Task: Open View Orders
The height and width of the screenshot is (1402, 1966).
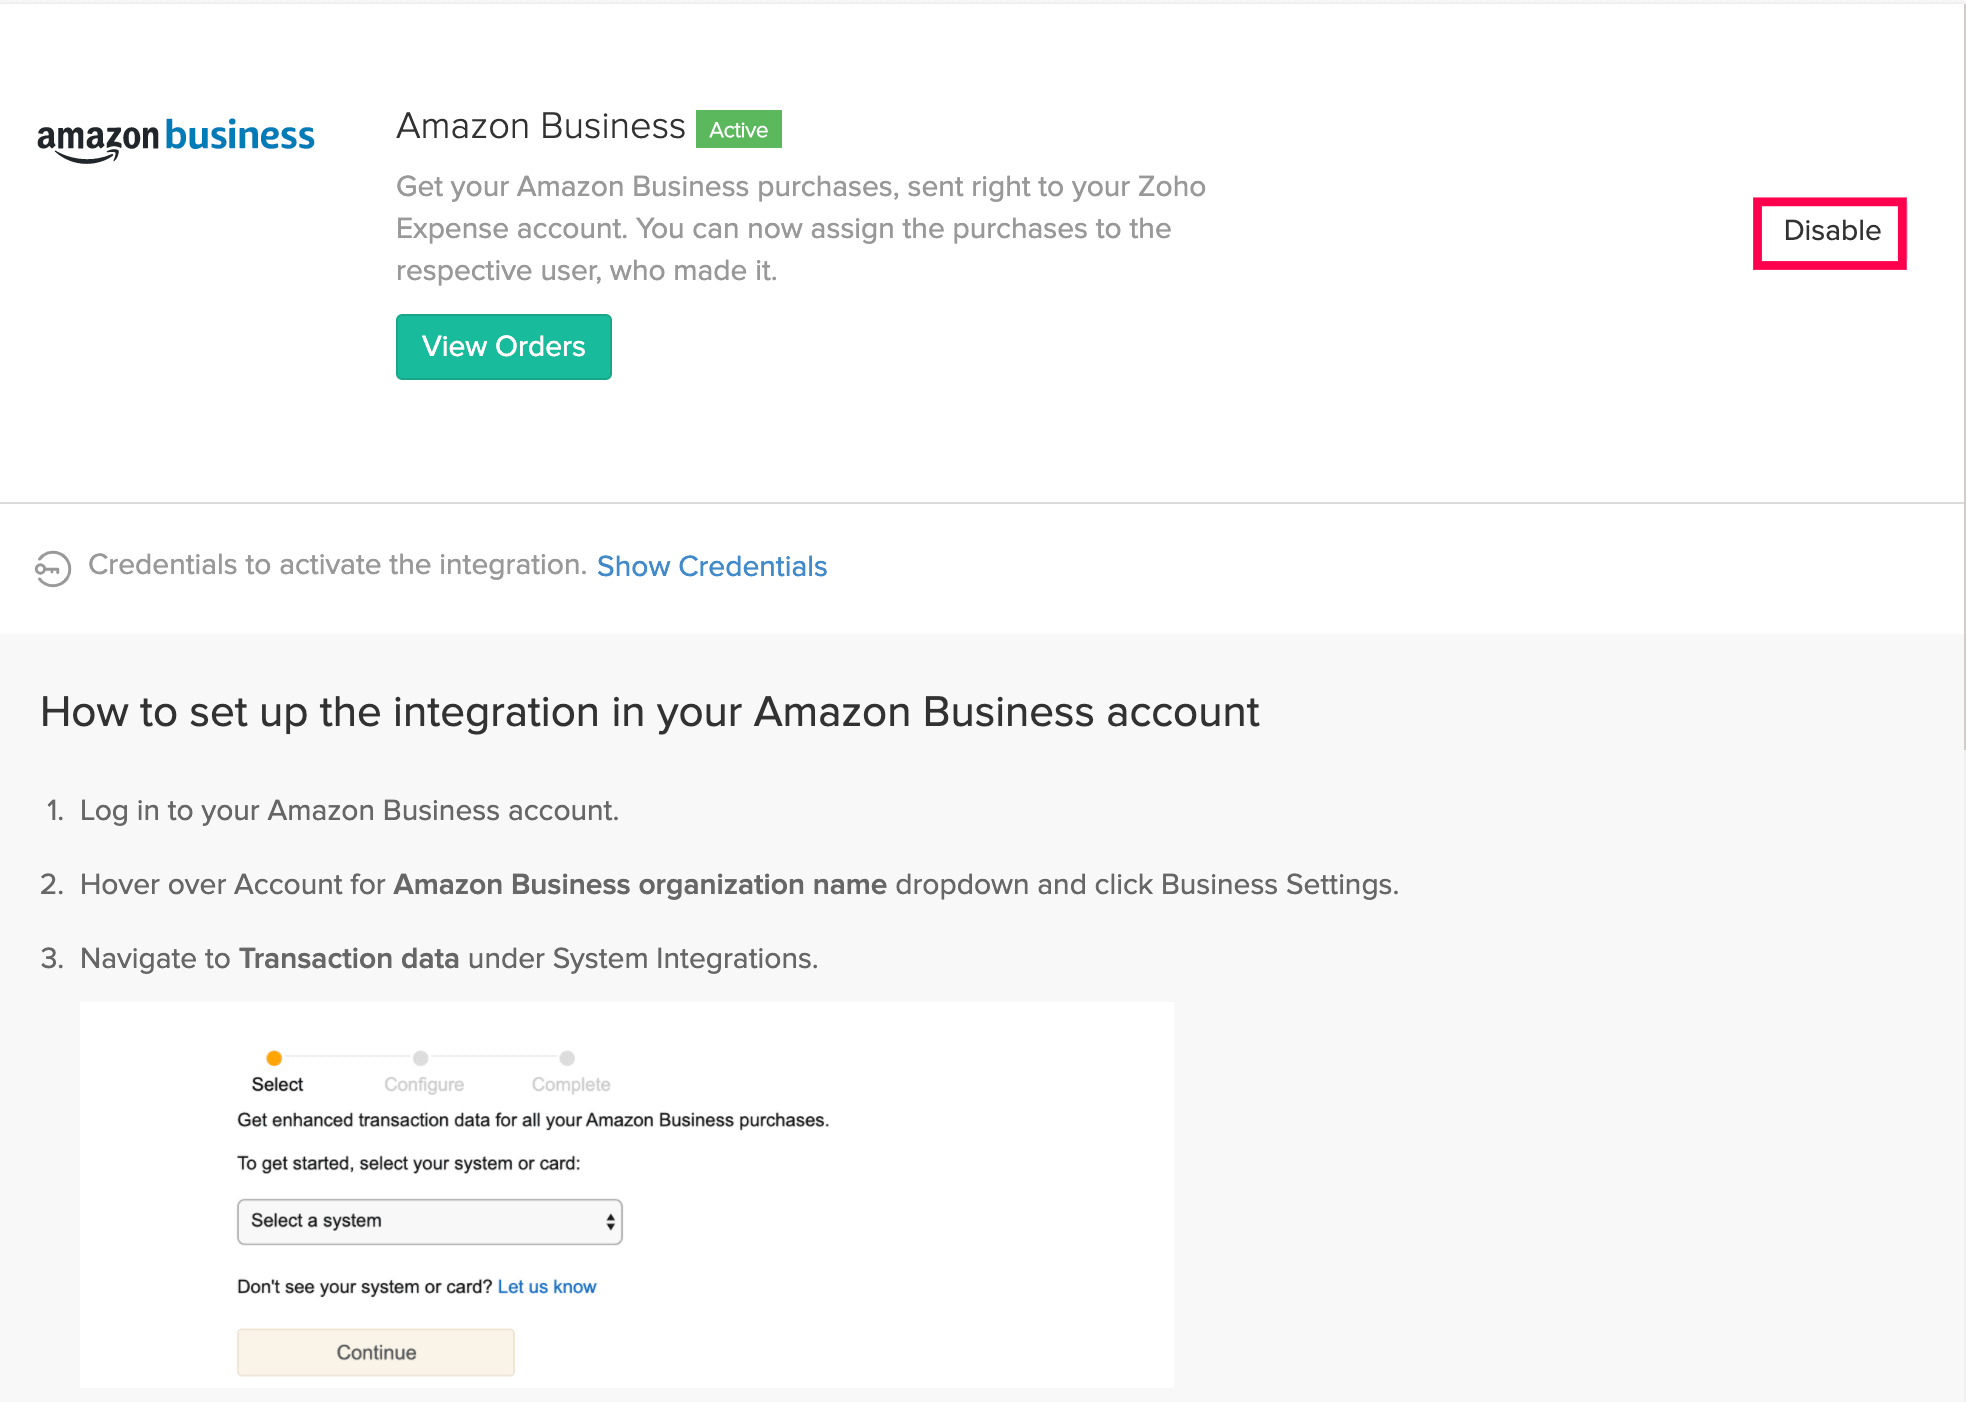Action: (x=503, y=347)
